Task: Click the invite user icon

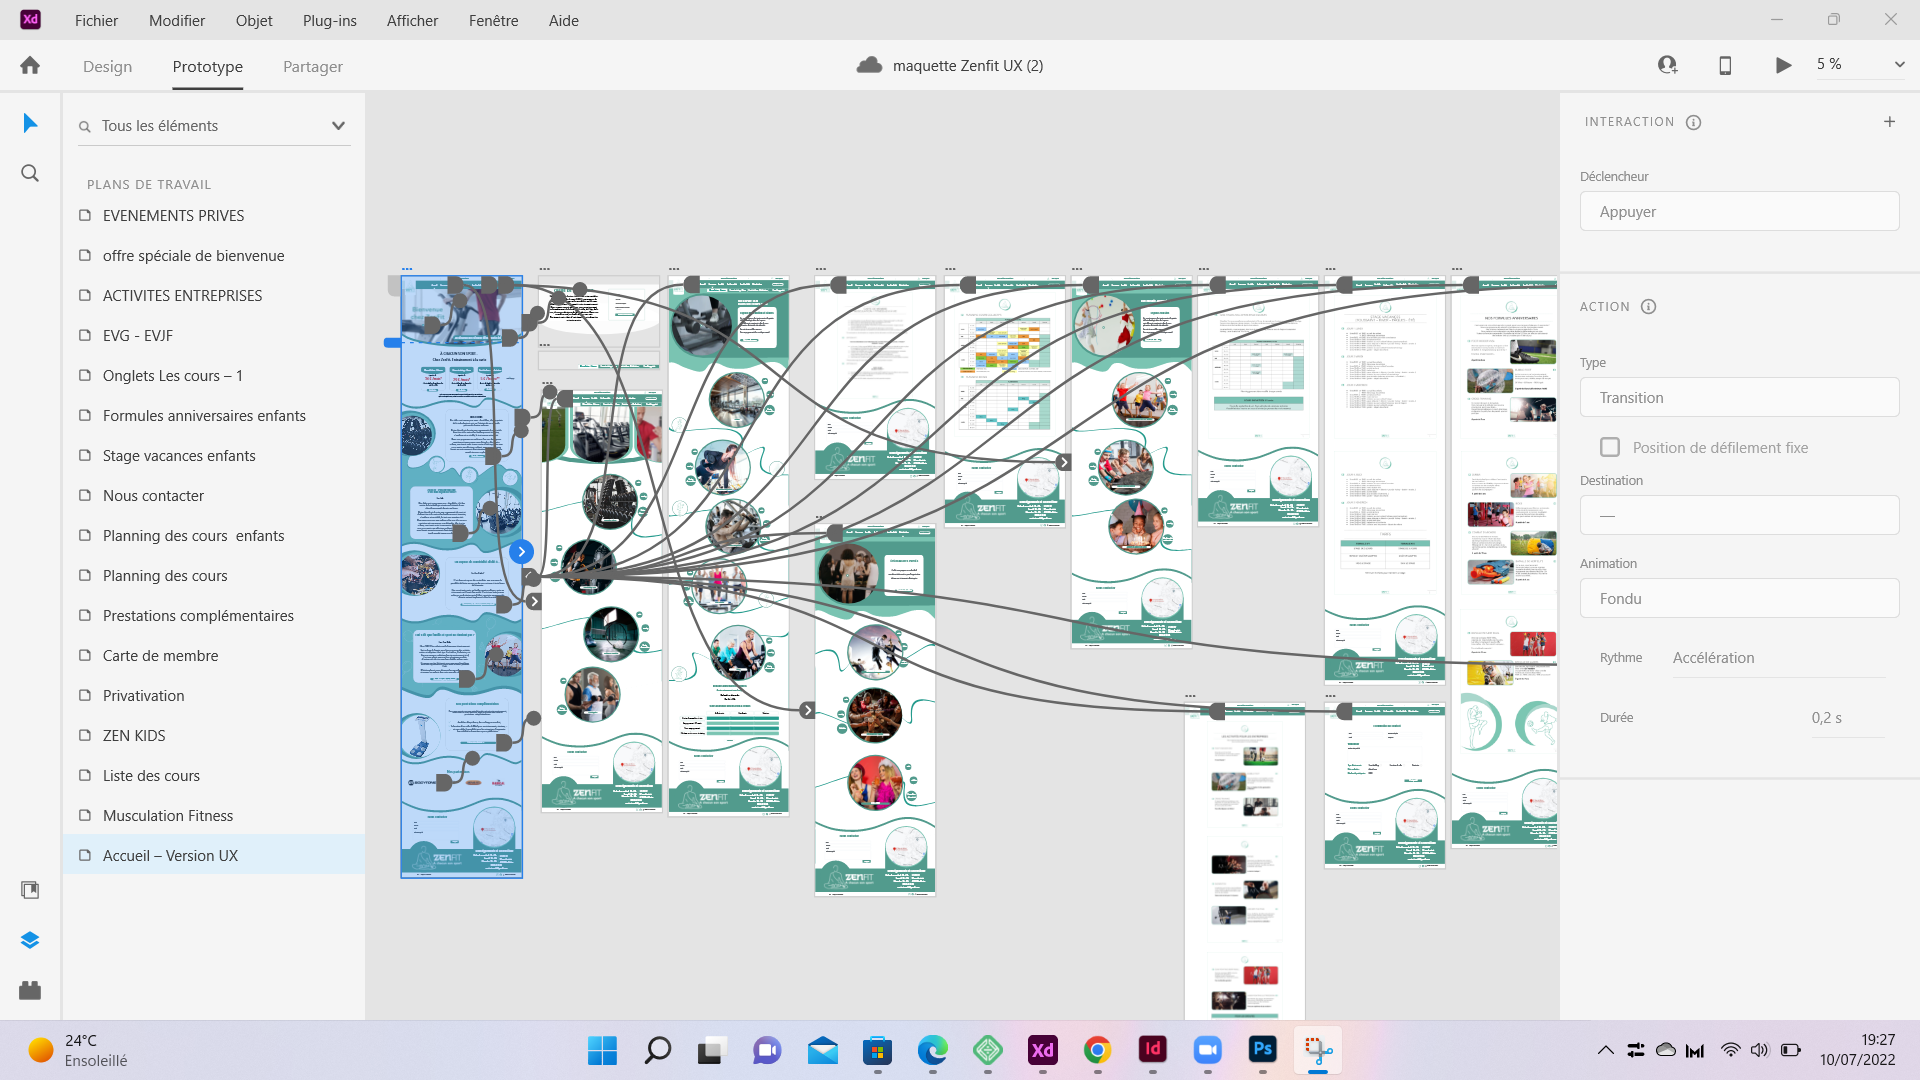Action: pyautogui.click(x=1667, y=65)
